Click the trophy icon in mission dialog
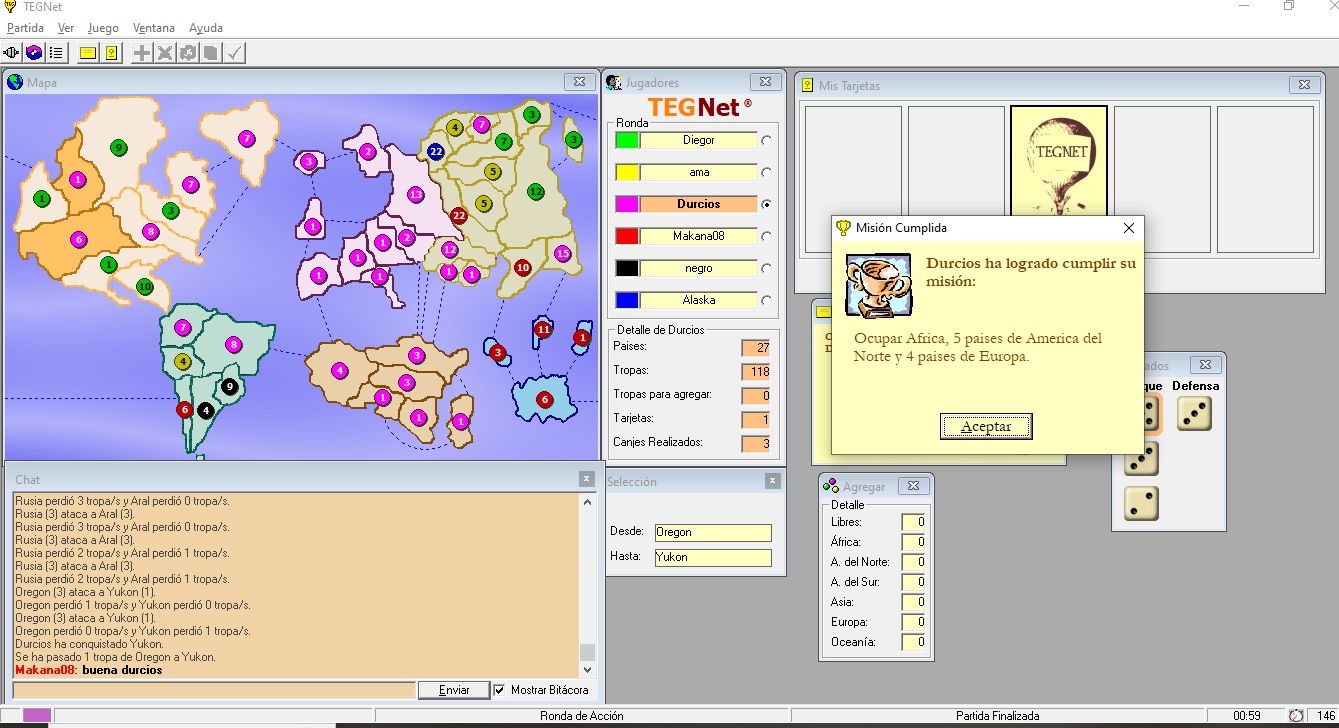The image size is (1339, 728). (879, 286)
